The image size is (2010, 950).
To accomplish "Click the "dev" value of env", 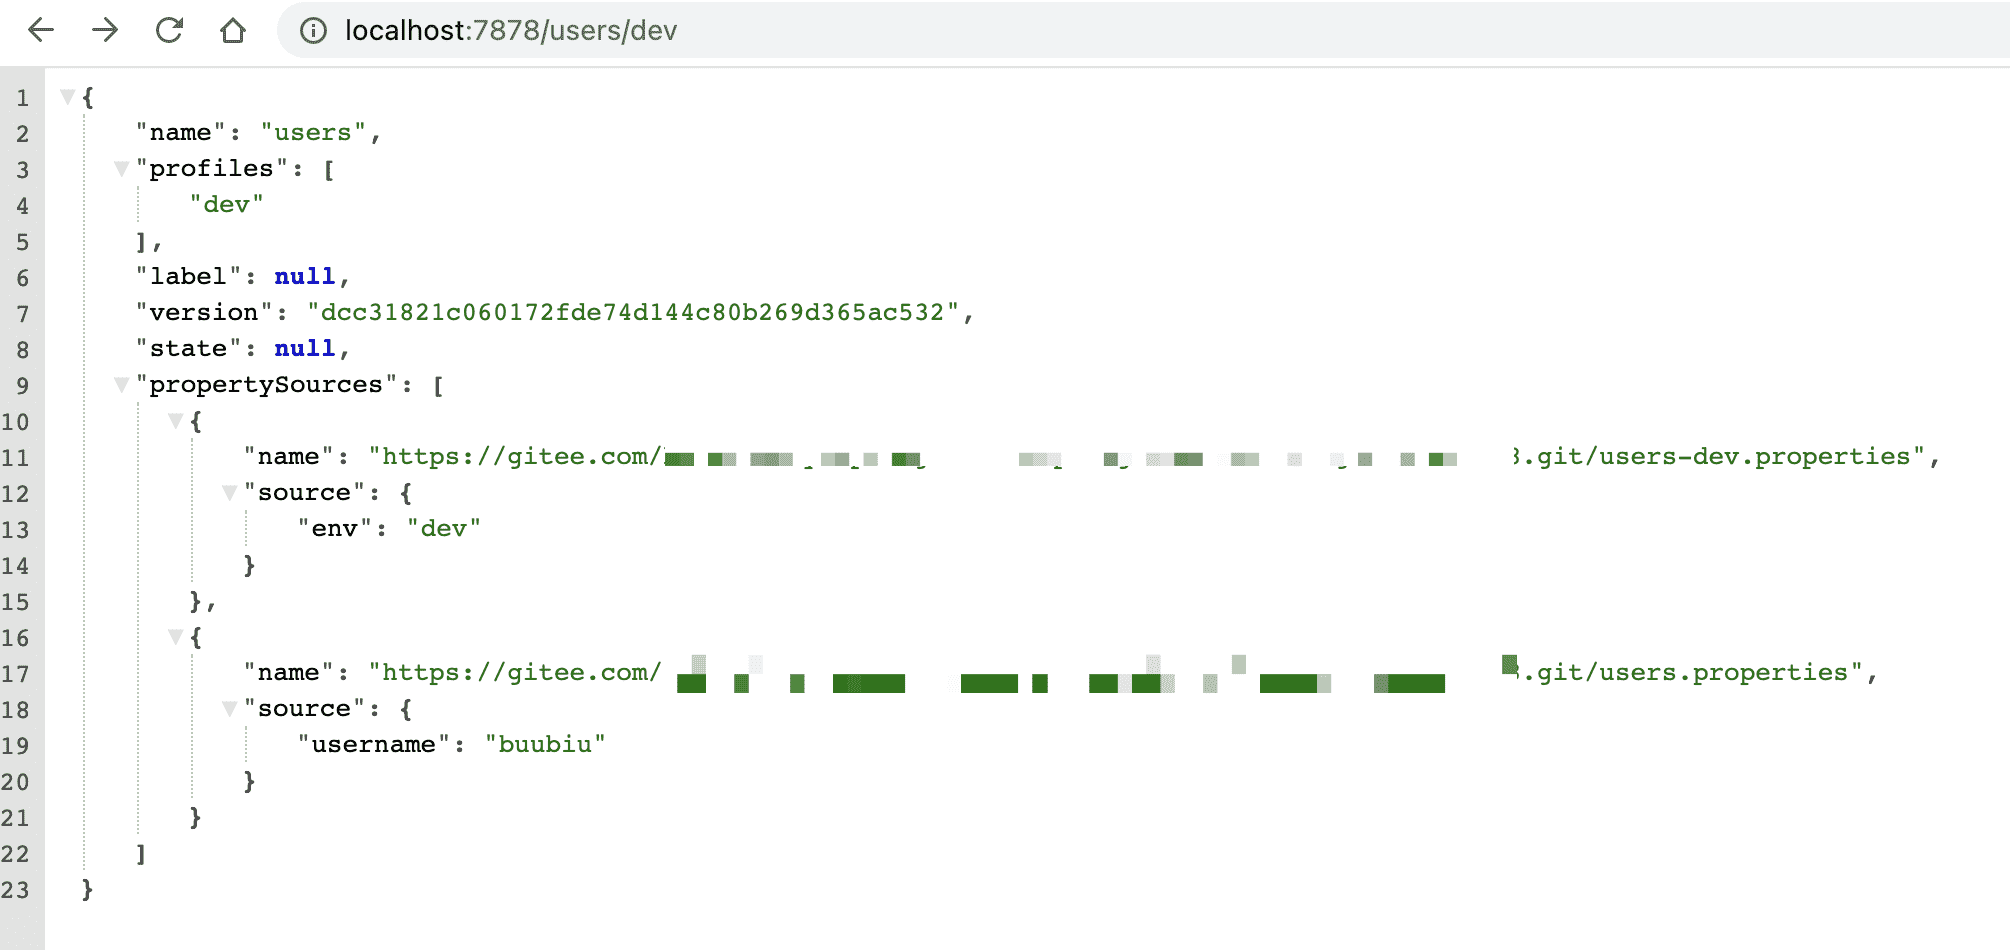I will tap(443, 529).
